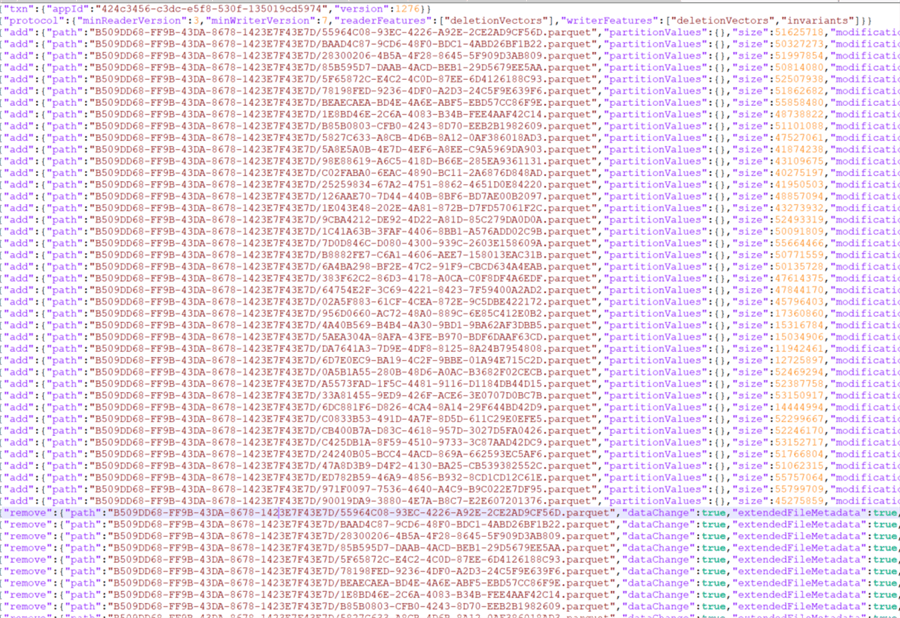The width and height of the screenshot is (900, 618).
Task: Click the size value 51101088
Action: coord(800,126)
